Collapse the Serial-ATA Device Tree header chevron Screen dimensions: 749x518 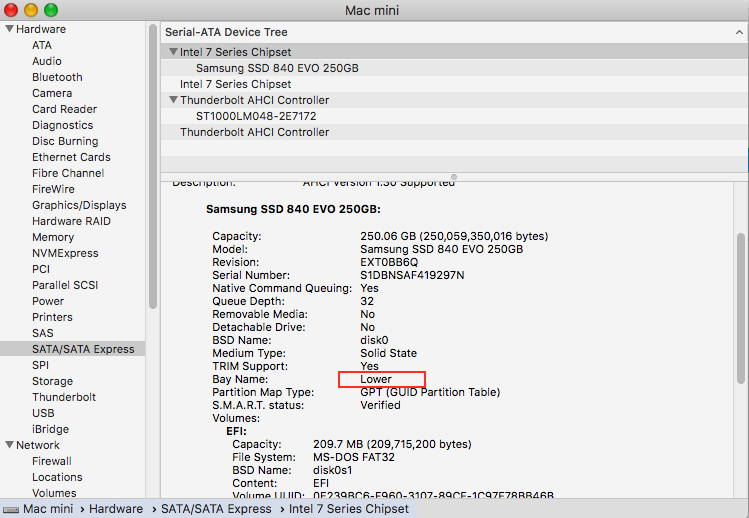pyautogui.click(x=739, y=32)
